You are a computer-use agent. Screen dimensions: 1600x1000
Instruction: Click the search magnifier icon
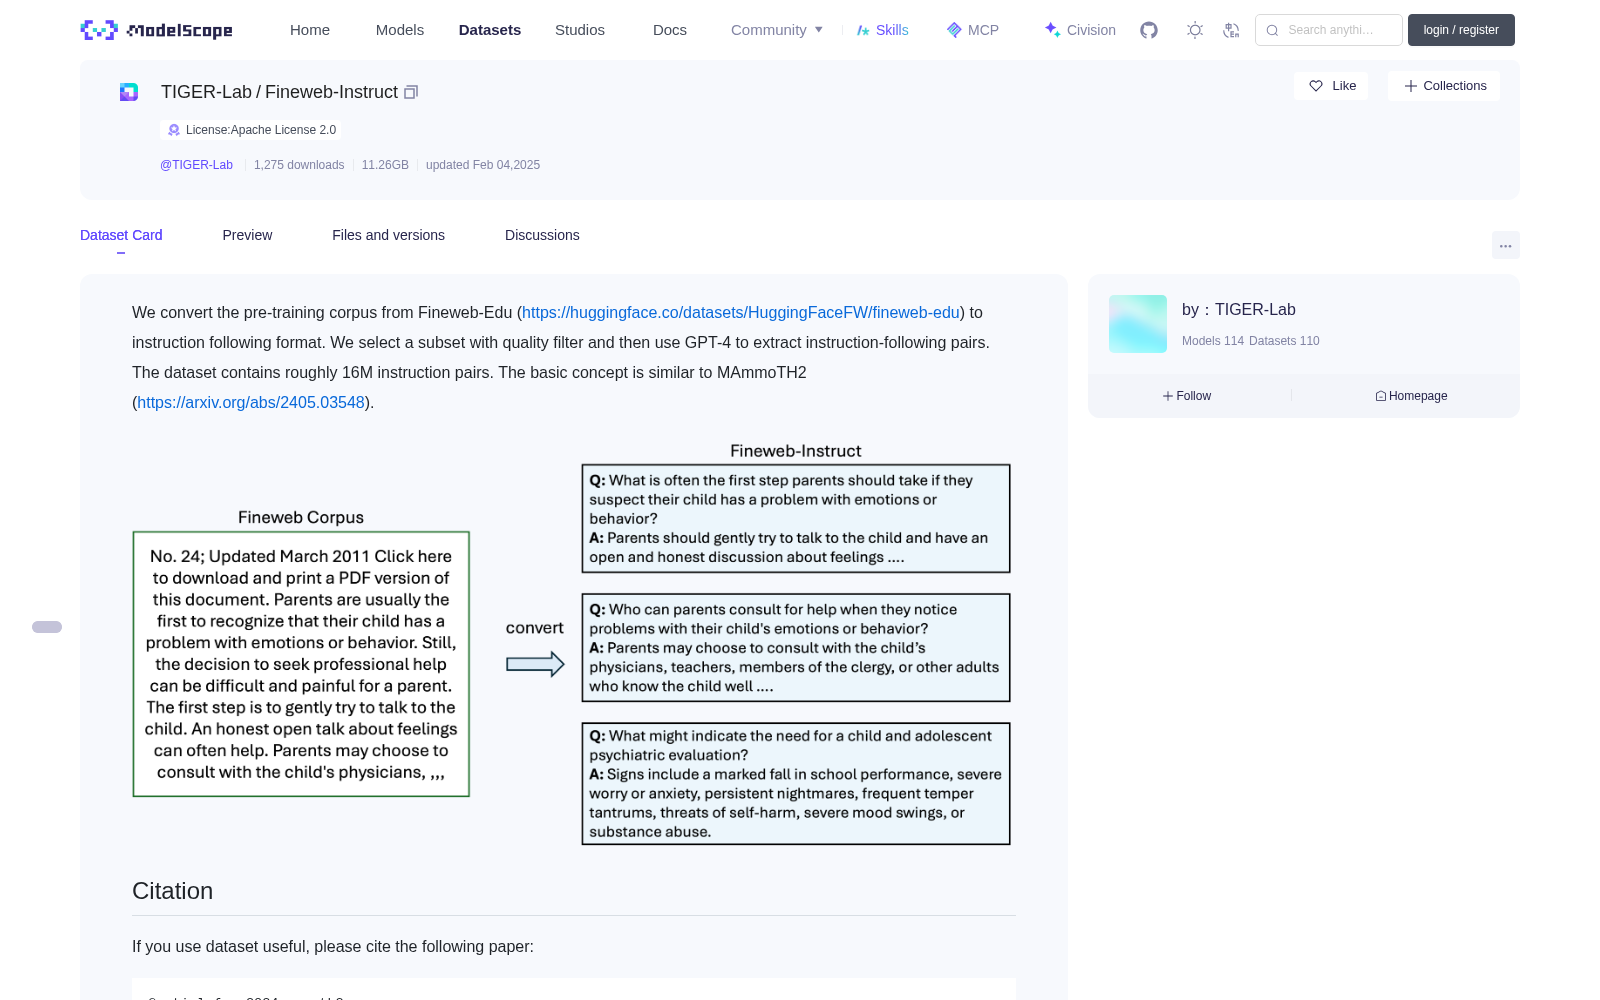tap(1272, 30)
